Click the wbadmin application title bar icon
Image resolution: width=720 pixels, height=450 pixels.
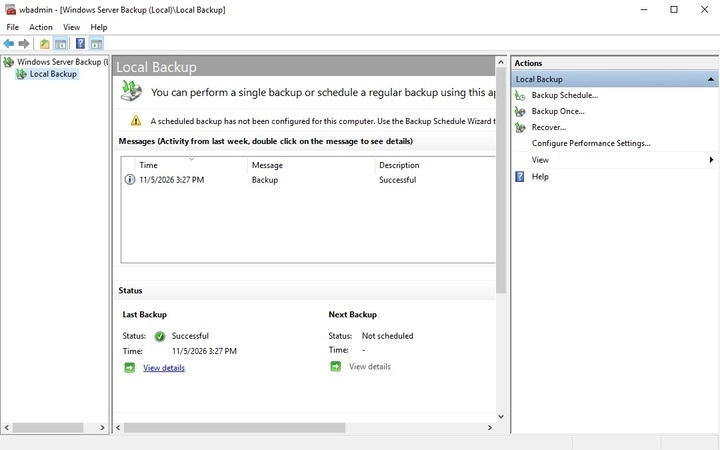click(10, 9)
